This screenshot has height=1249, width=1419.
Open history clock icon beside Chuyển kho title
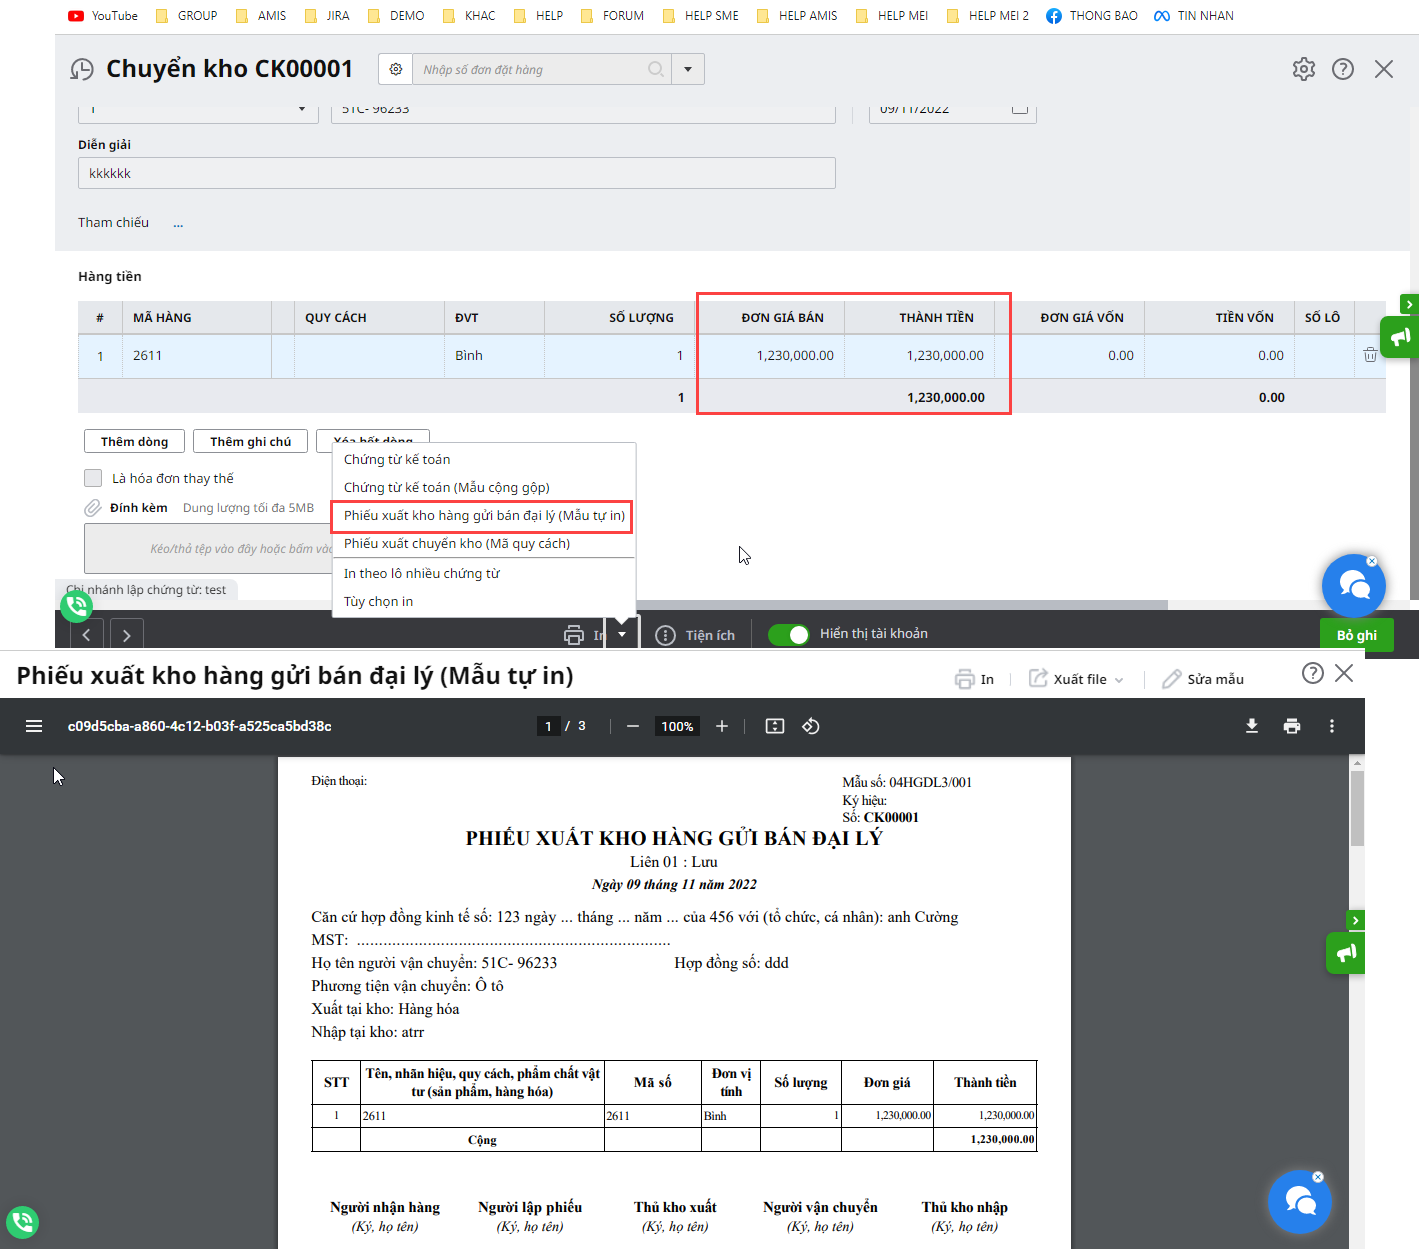click(81, 69)
